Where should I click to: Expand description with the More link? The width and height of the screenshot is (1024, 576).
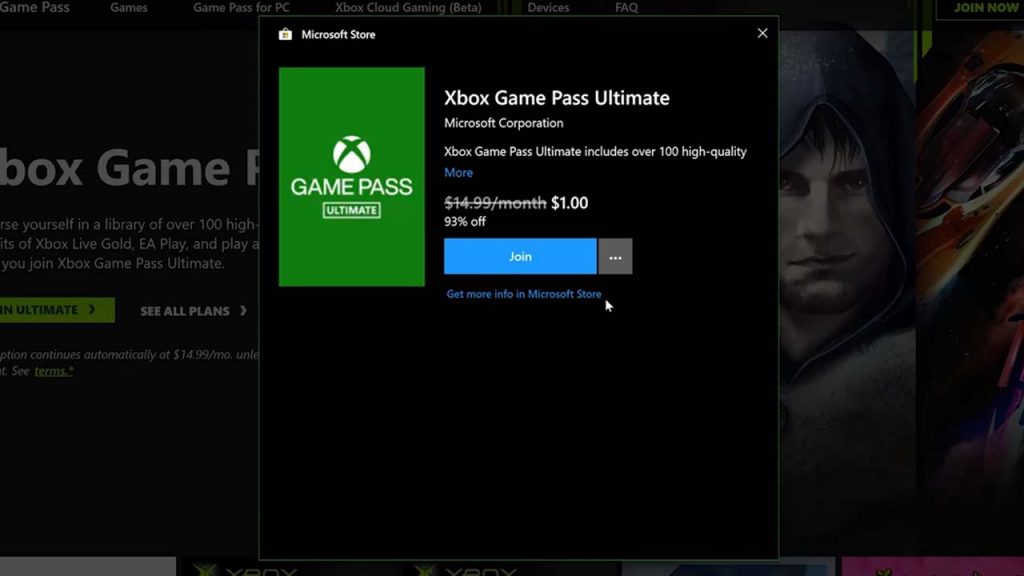click(x=458, y=172)
